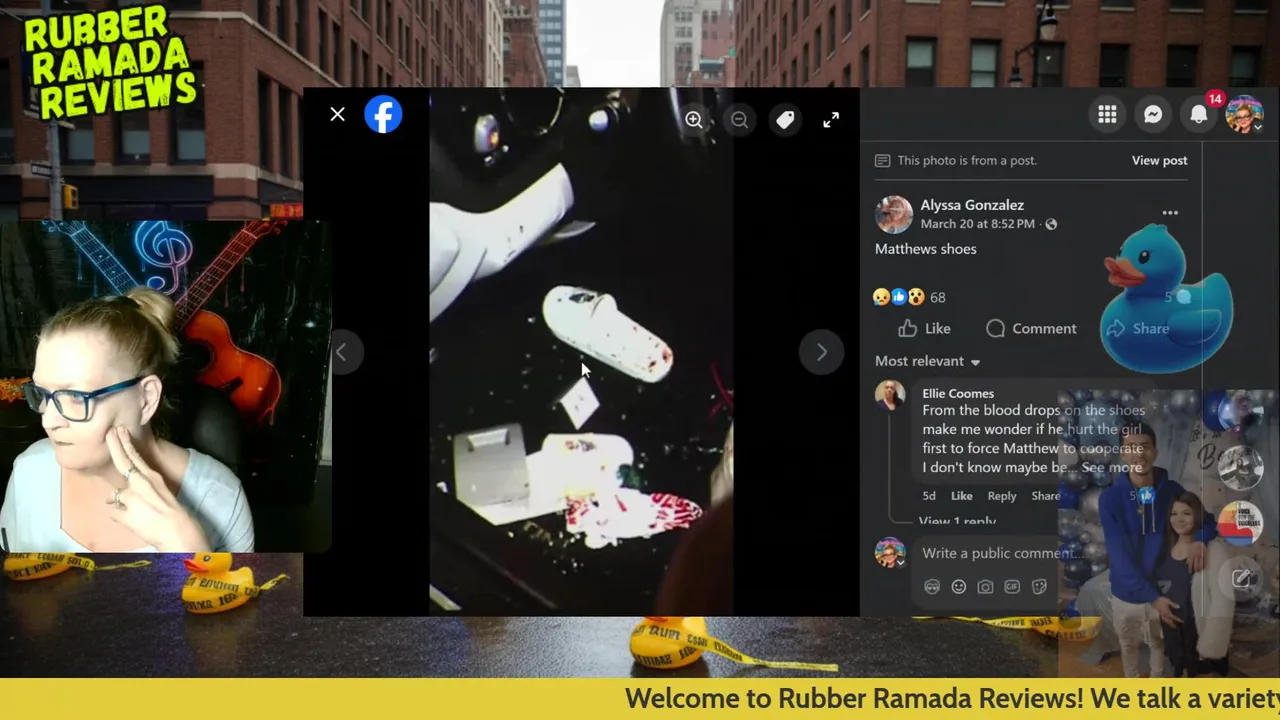The width and height of the screenshot is (1280, 720).
Task: Click Matthews shoes caption text
Action: pos(926,249)
